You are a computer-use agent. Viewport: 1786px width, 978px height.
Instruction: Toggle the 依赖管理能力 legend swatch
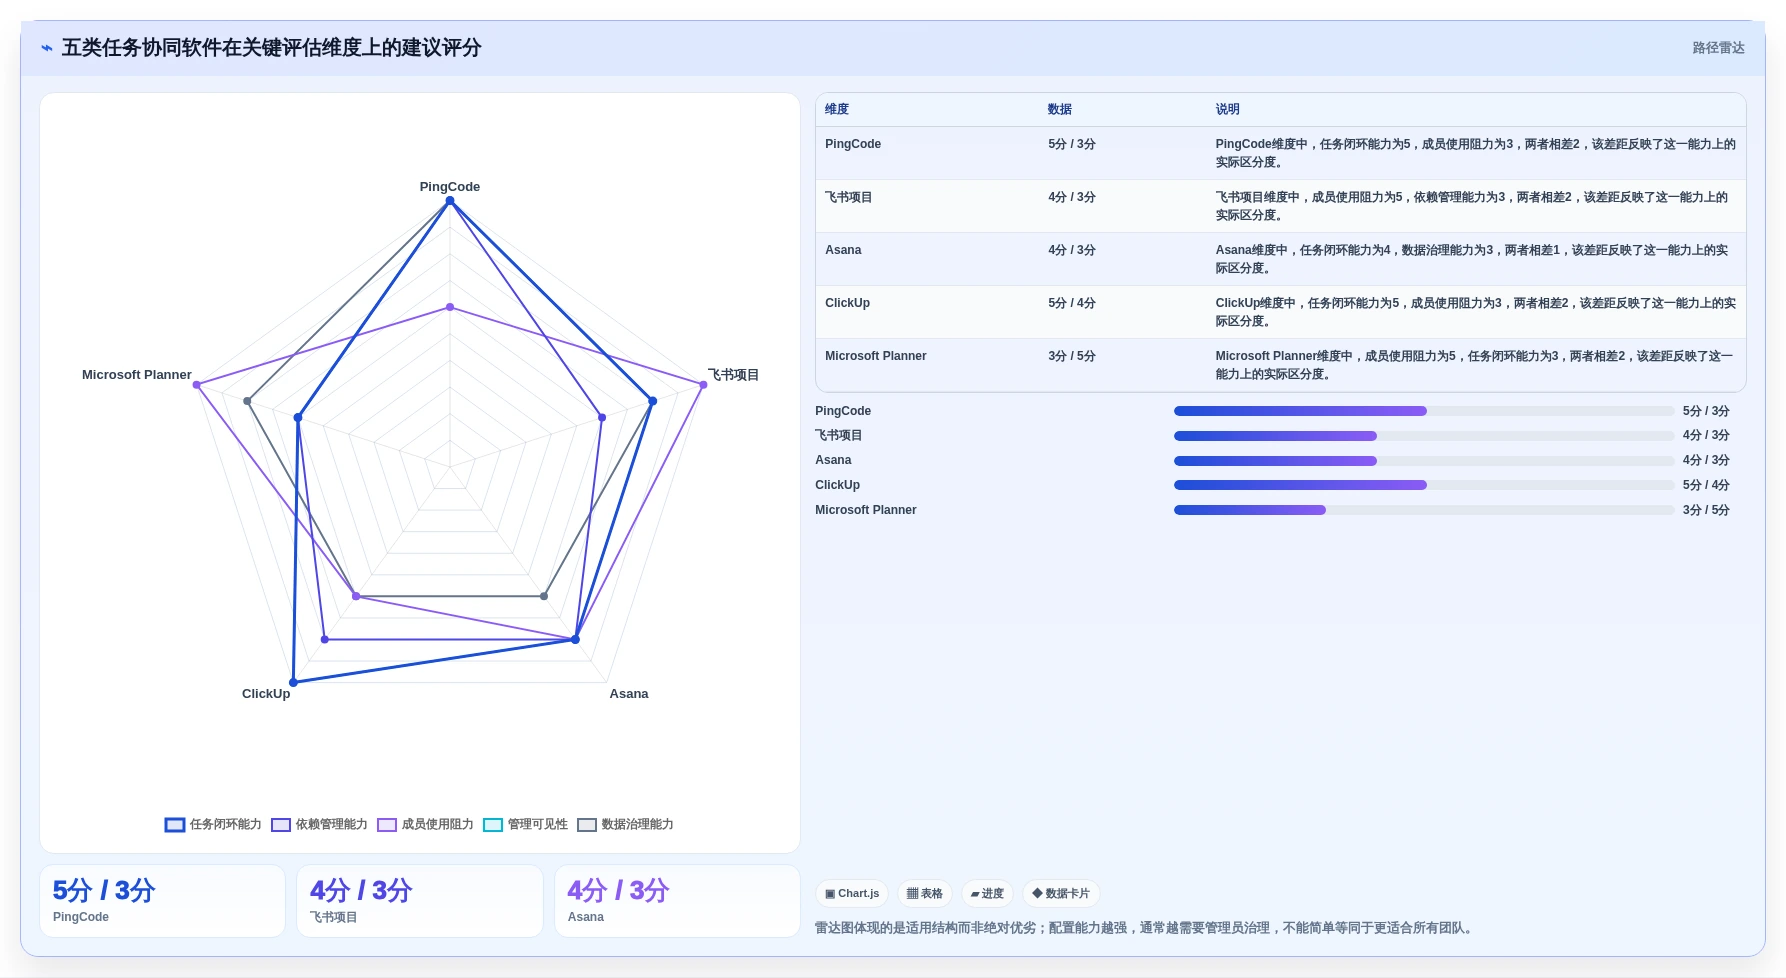coord(281,825)
